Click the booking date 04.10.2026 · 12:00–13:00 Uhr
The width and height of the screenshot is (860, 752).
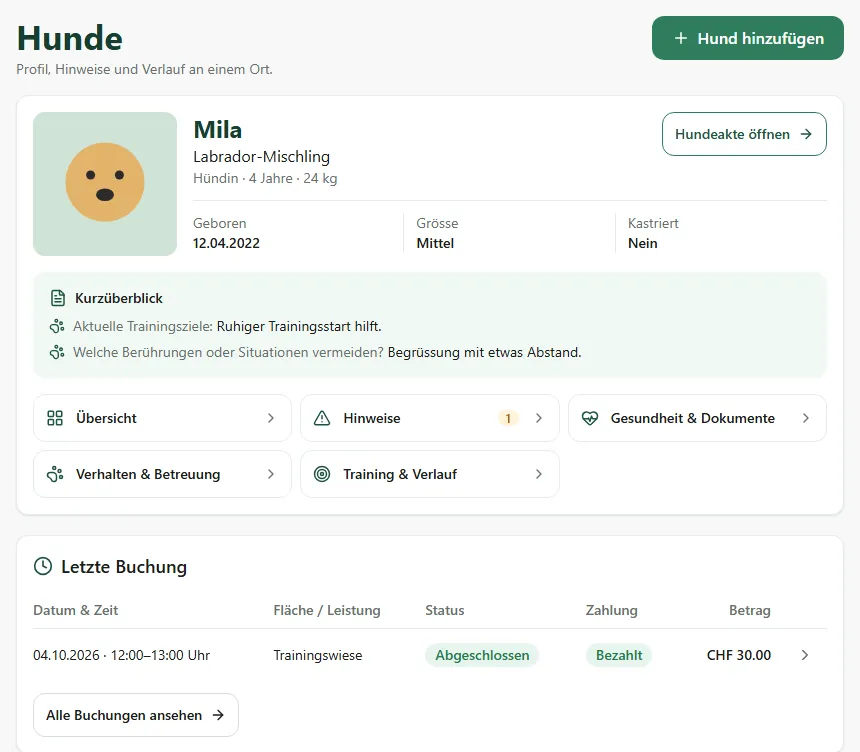point(122,655)
